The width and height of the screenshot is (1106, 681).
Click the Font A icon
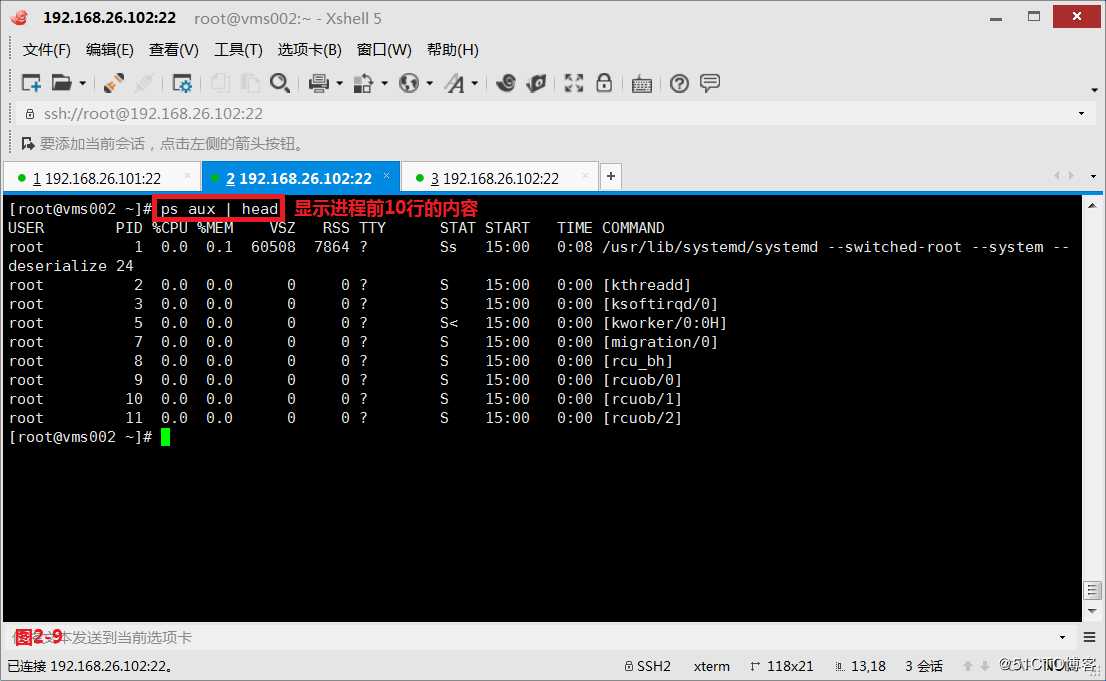point(455,83)
